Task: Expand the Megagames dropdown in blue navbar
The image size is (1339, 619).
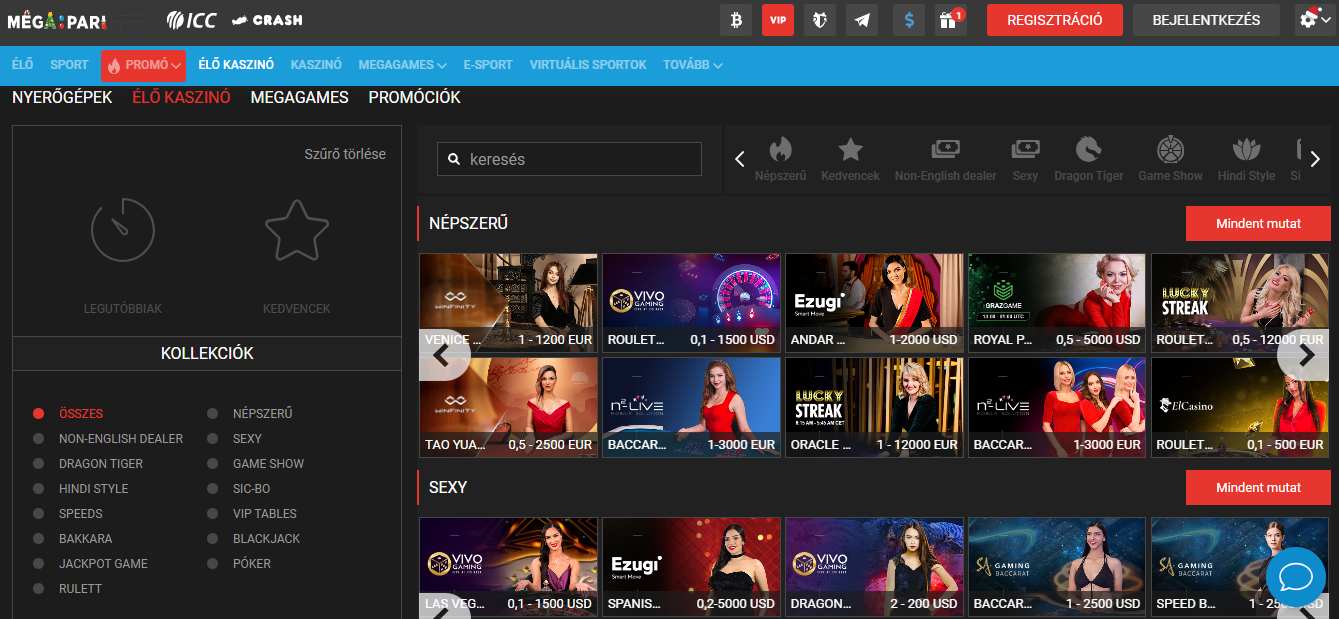Action: [402, 65]
